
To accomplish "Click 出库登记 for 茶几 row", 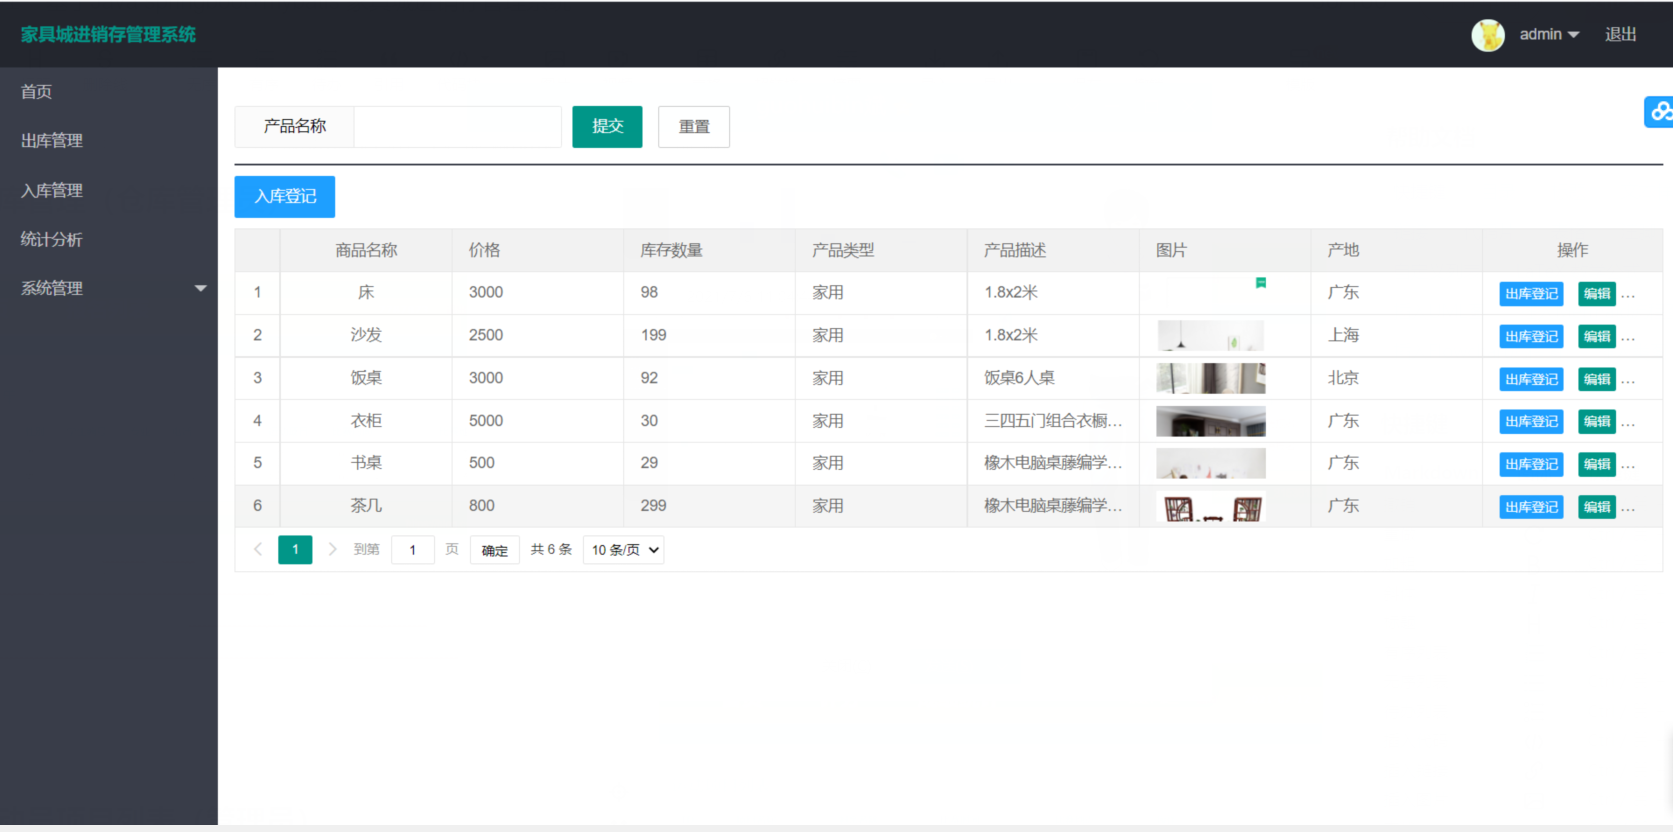I will tap(1531, 508).
